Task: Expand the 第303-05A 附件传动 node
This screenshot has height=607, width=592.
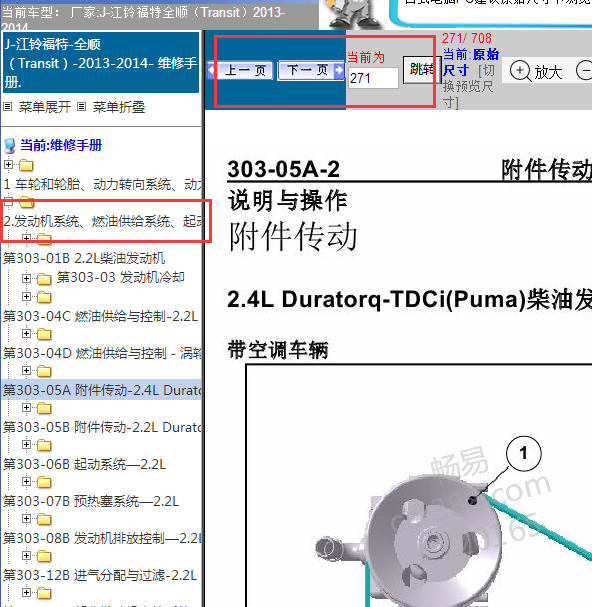Action: pyautogui.click(x=26, y=370)
